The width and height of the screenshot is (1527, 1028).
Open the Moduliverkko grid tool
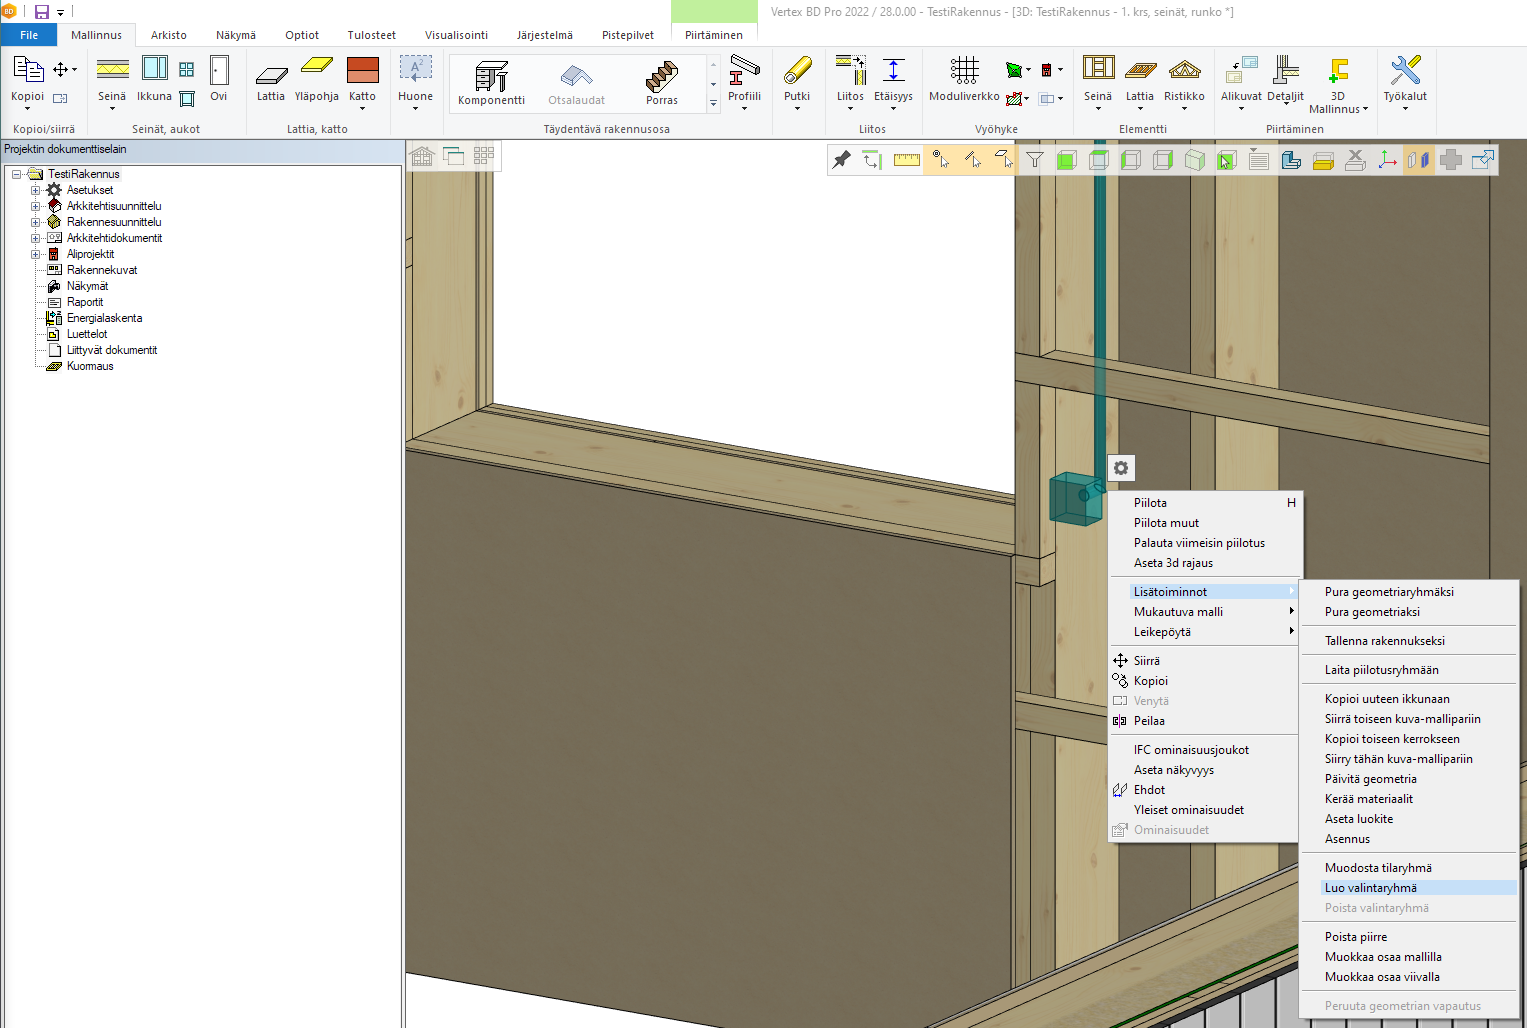pyautogui.click(x=964, y=79)
